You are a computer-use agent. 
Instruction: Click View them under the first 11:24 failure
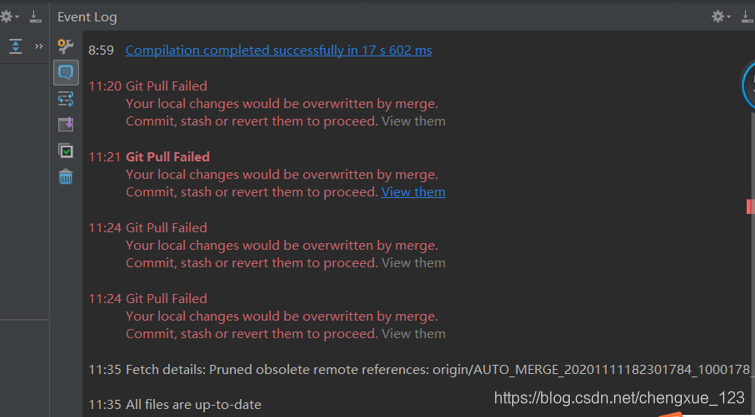pyautogui.click(x=413, y=263)
